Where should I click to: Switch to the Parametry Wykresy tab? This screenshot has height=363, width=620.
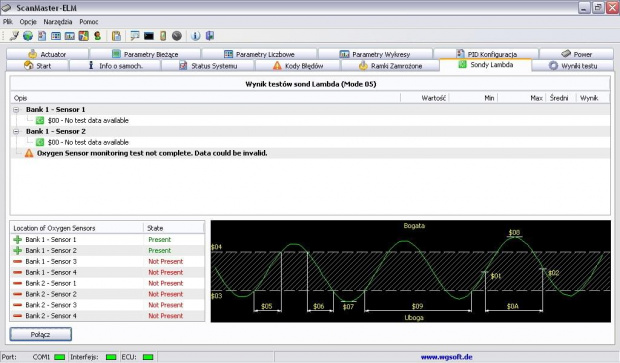pyautogui.click(x=375, y=54)
